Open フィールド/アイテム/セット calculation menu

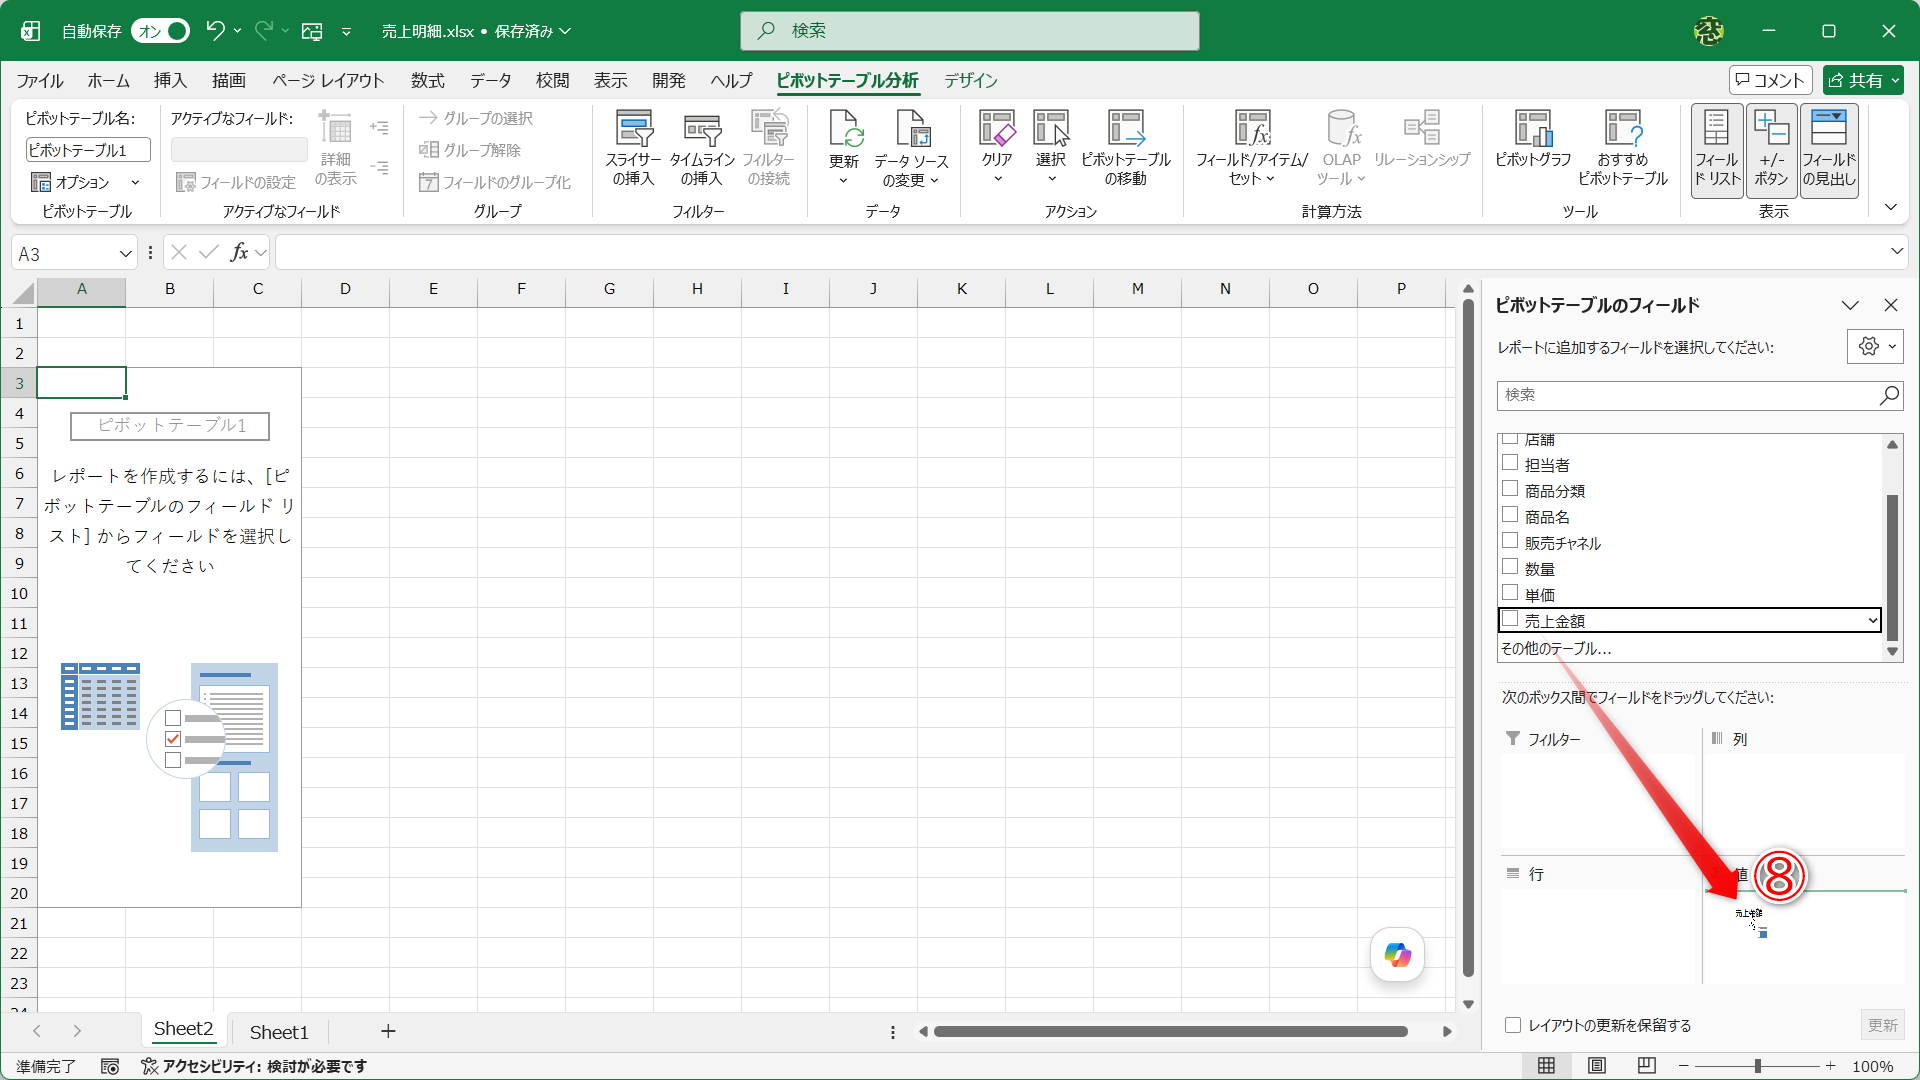(1252, 148)
